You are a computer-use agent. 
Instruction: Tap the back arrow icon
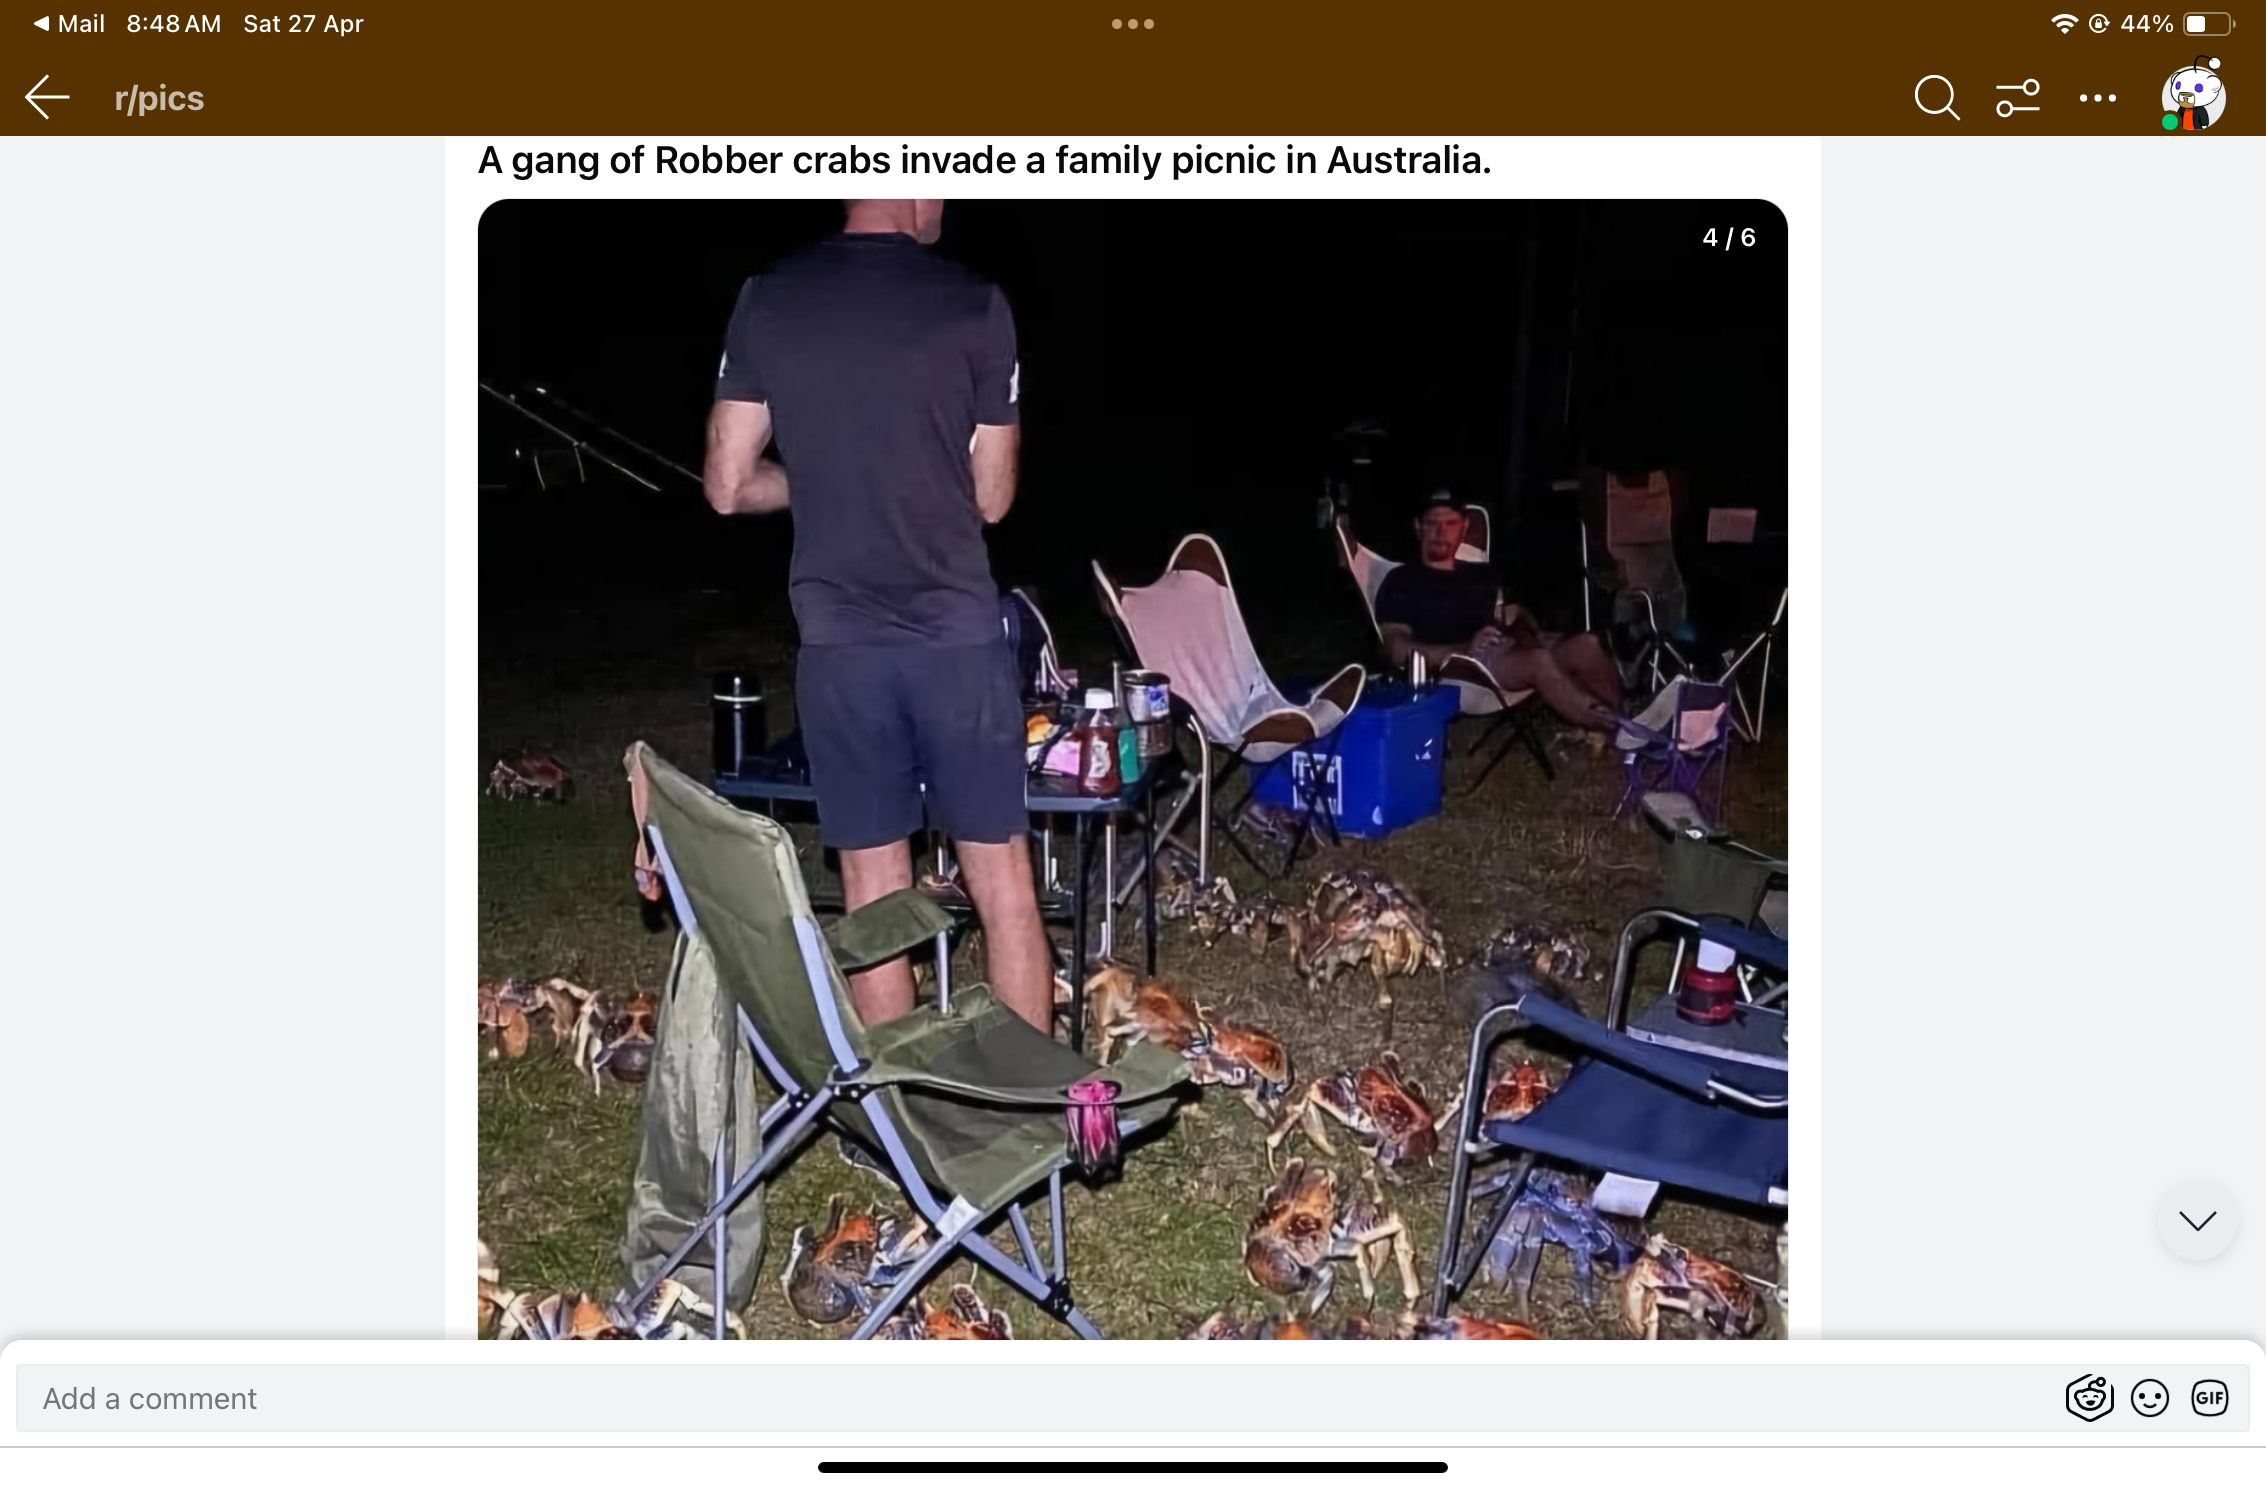pos(47,98)
